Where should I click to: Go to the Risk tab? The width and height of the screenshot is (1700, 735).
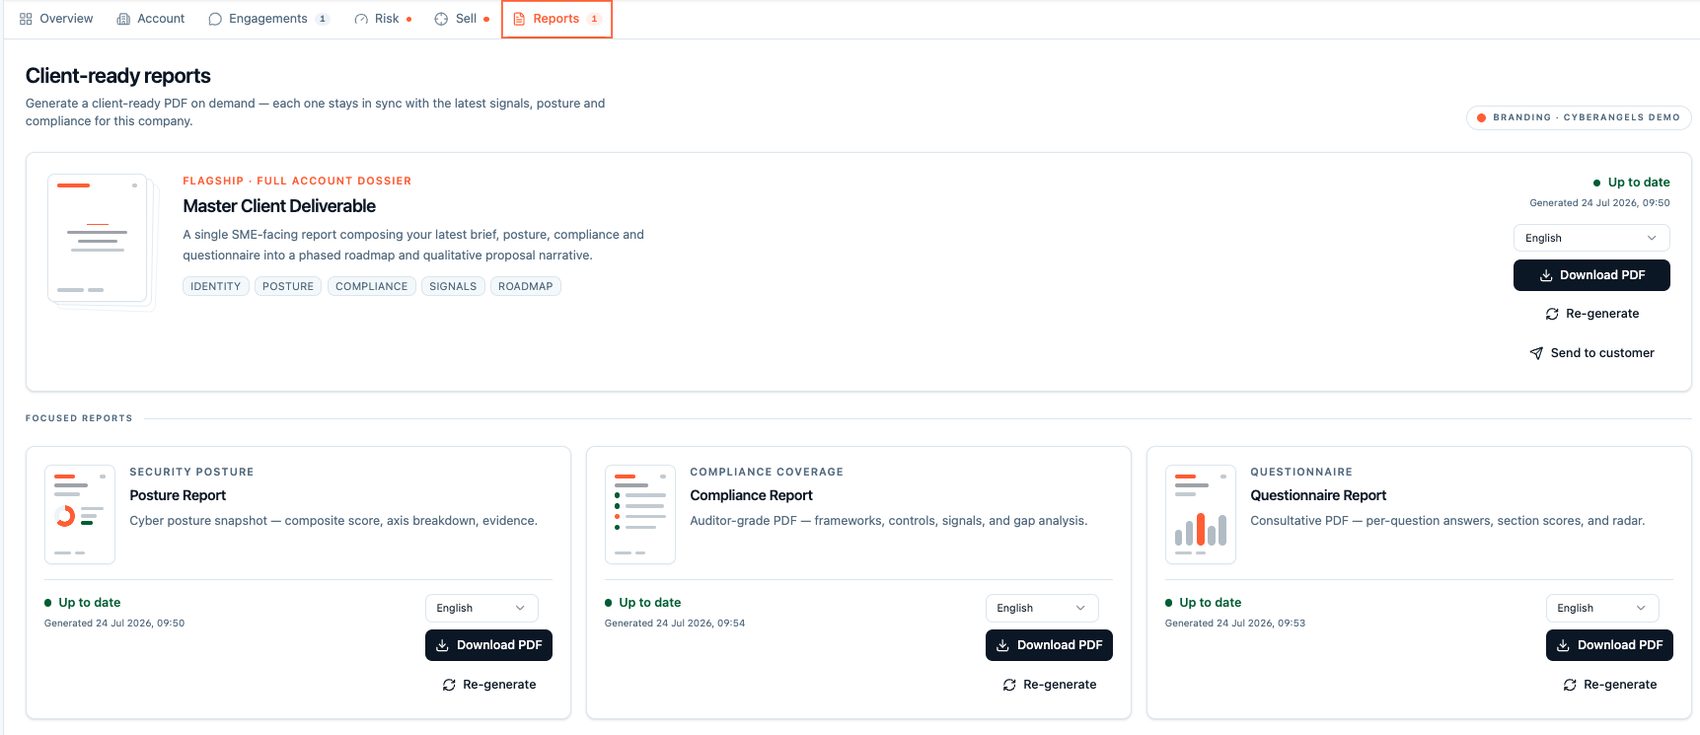383,19
